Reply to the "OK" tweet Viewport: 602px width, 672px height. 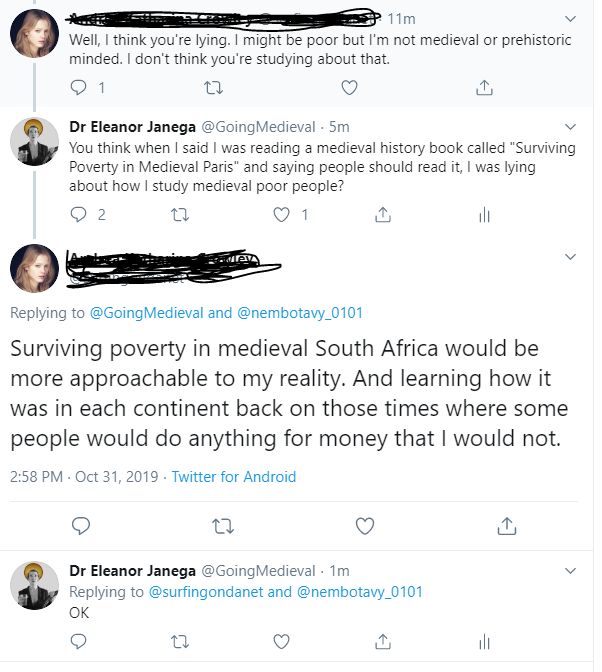tap(78, 641)
